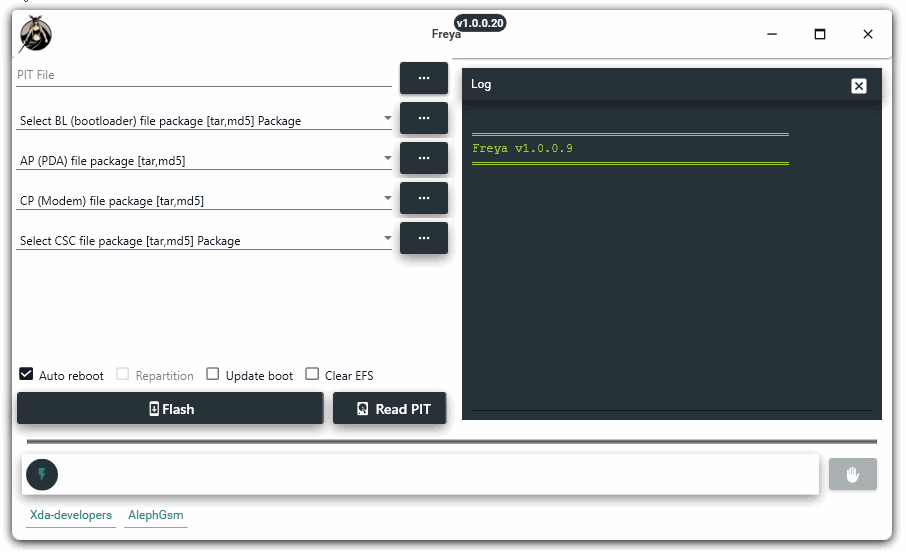This screenshot has height=552, width=906.
Task: Uncheck the Auto reboot checkbox
Action: pos(26,374)
